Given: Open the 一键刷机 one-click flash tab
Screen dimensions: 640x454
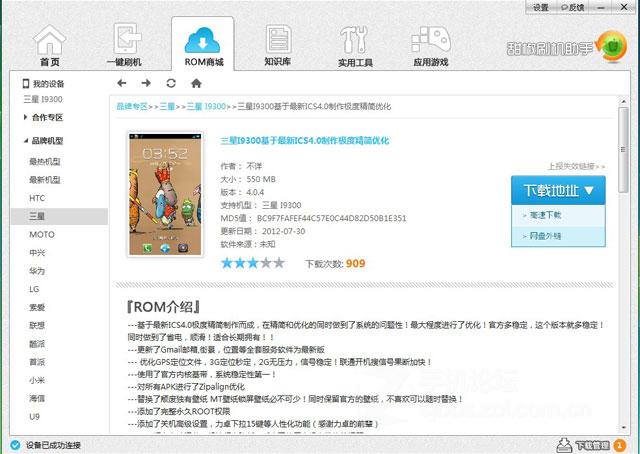Looking at the screenshot, I should point(124,45).
